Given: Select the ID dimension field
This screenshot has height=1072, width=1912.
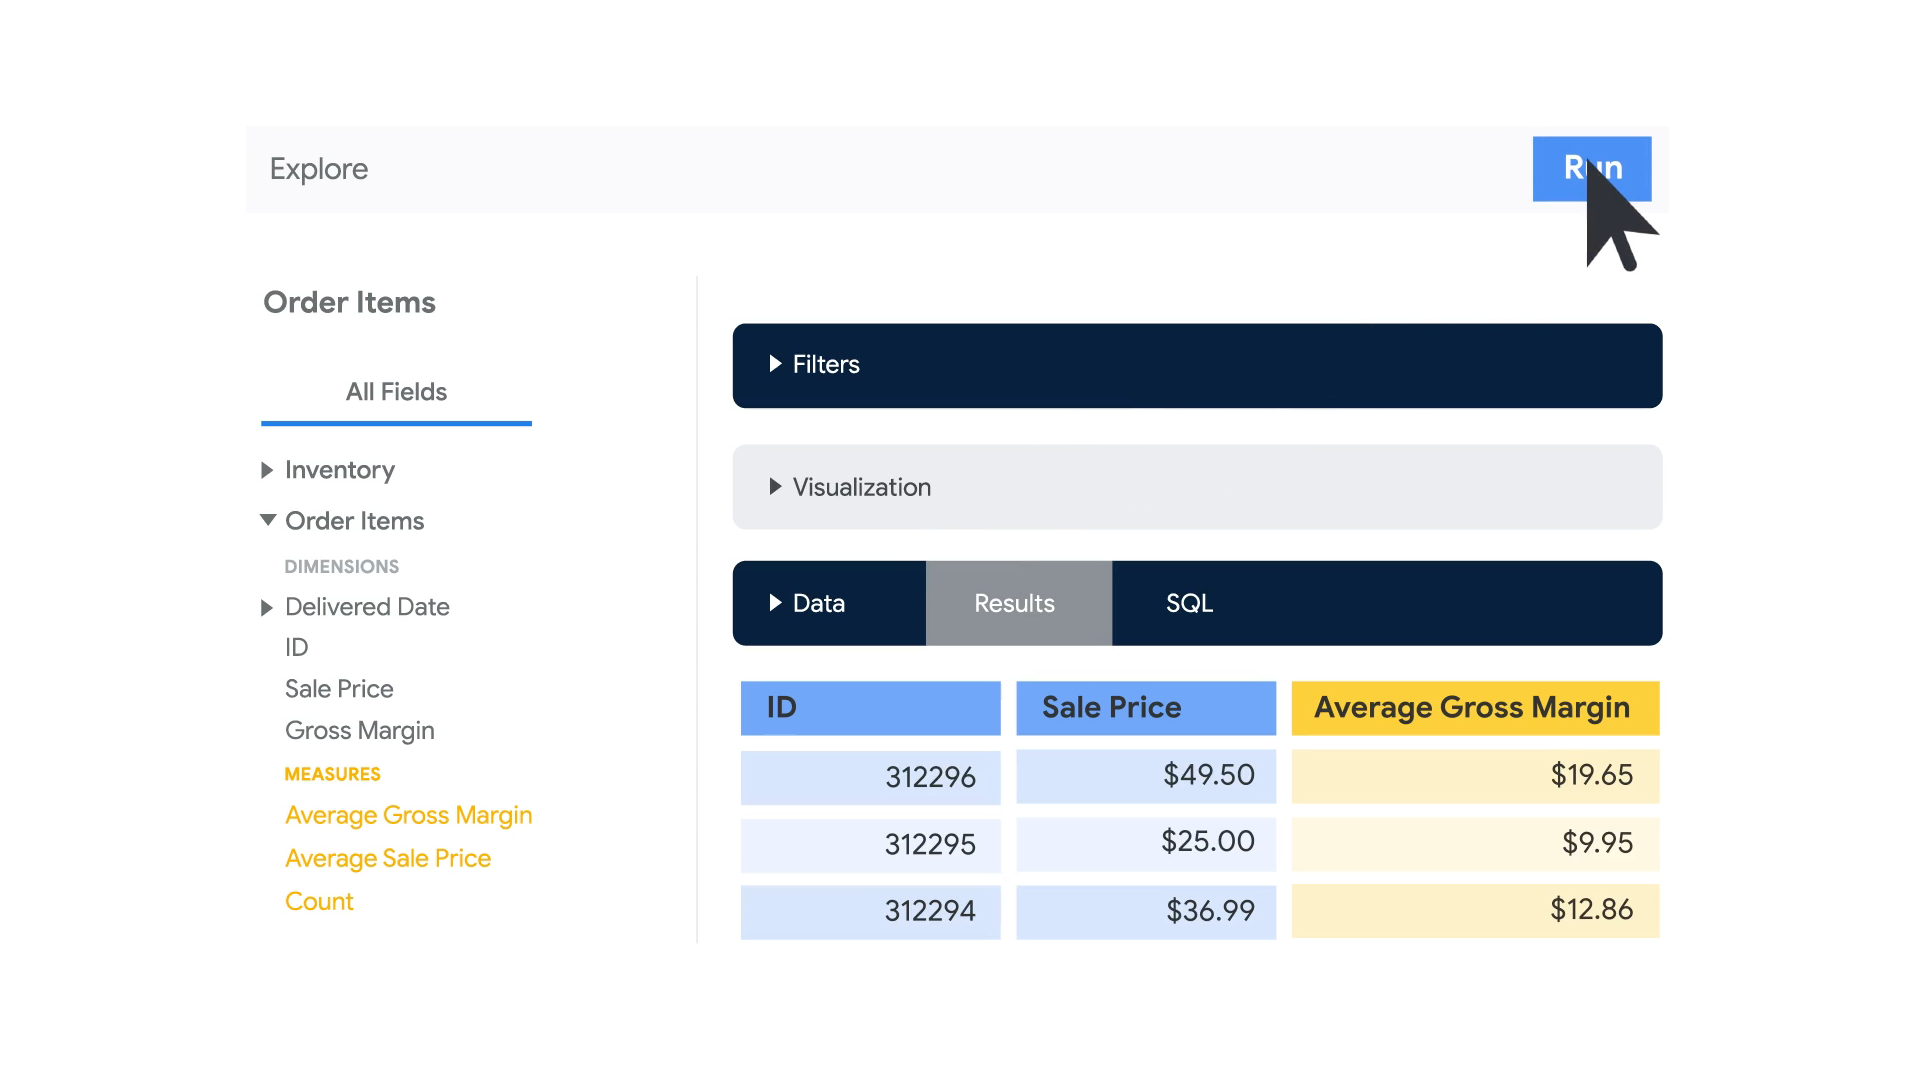Looking at the screenshot, I should point(296,648).
